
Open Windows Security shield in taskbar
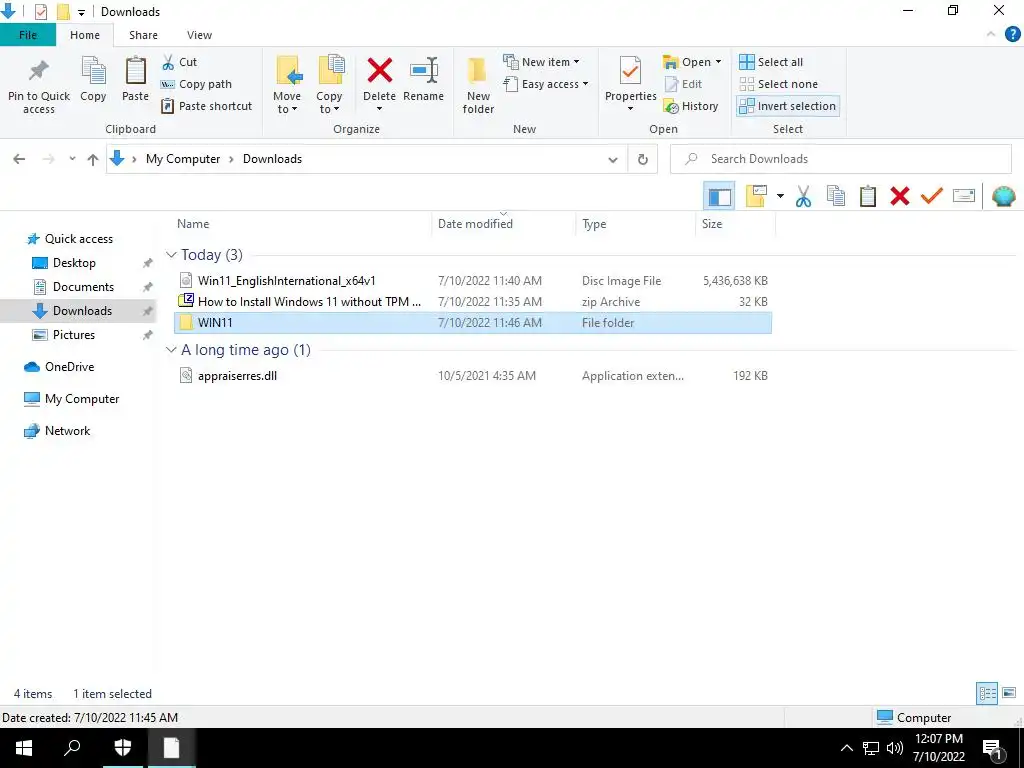pyautogui.click(x=122, y=748)
